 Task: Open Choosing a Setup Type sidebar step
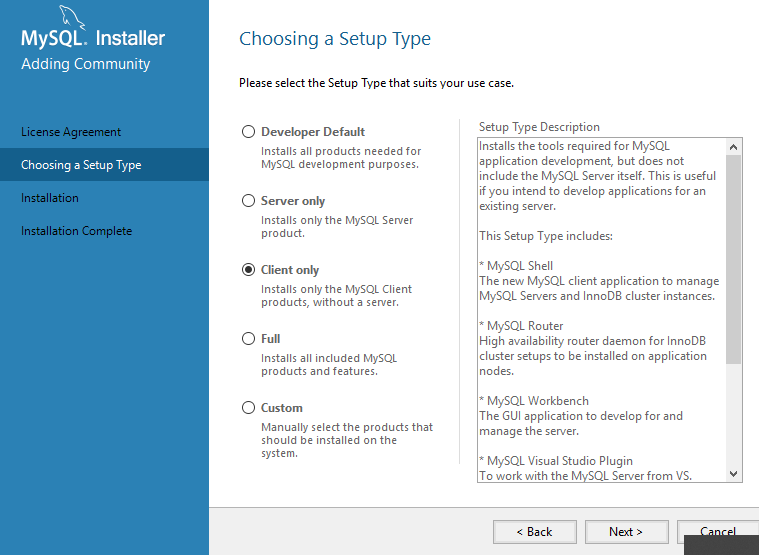pos(104,165)
